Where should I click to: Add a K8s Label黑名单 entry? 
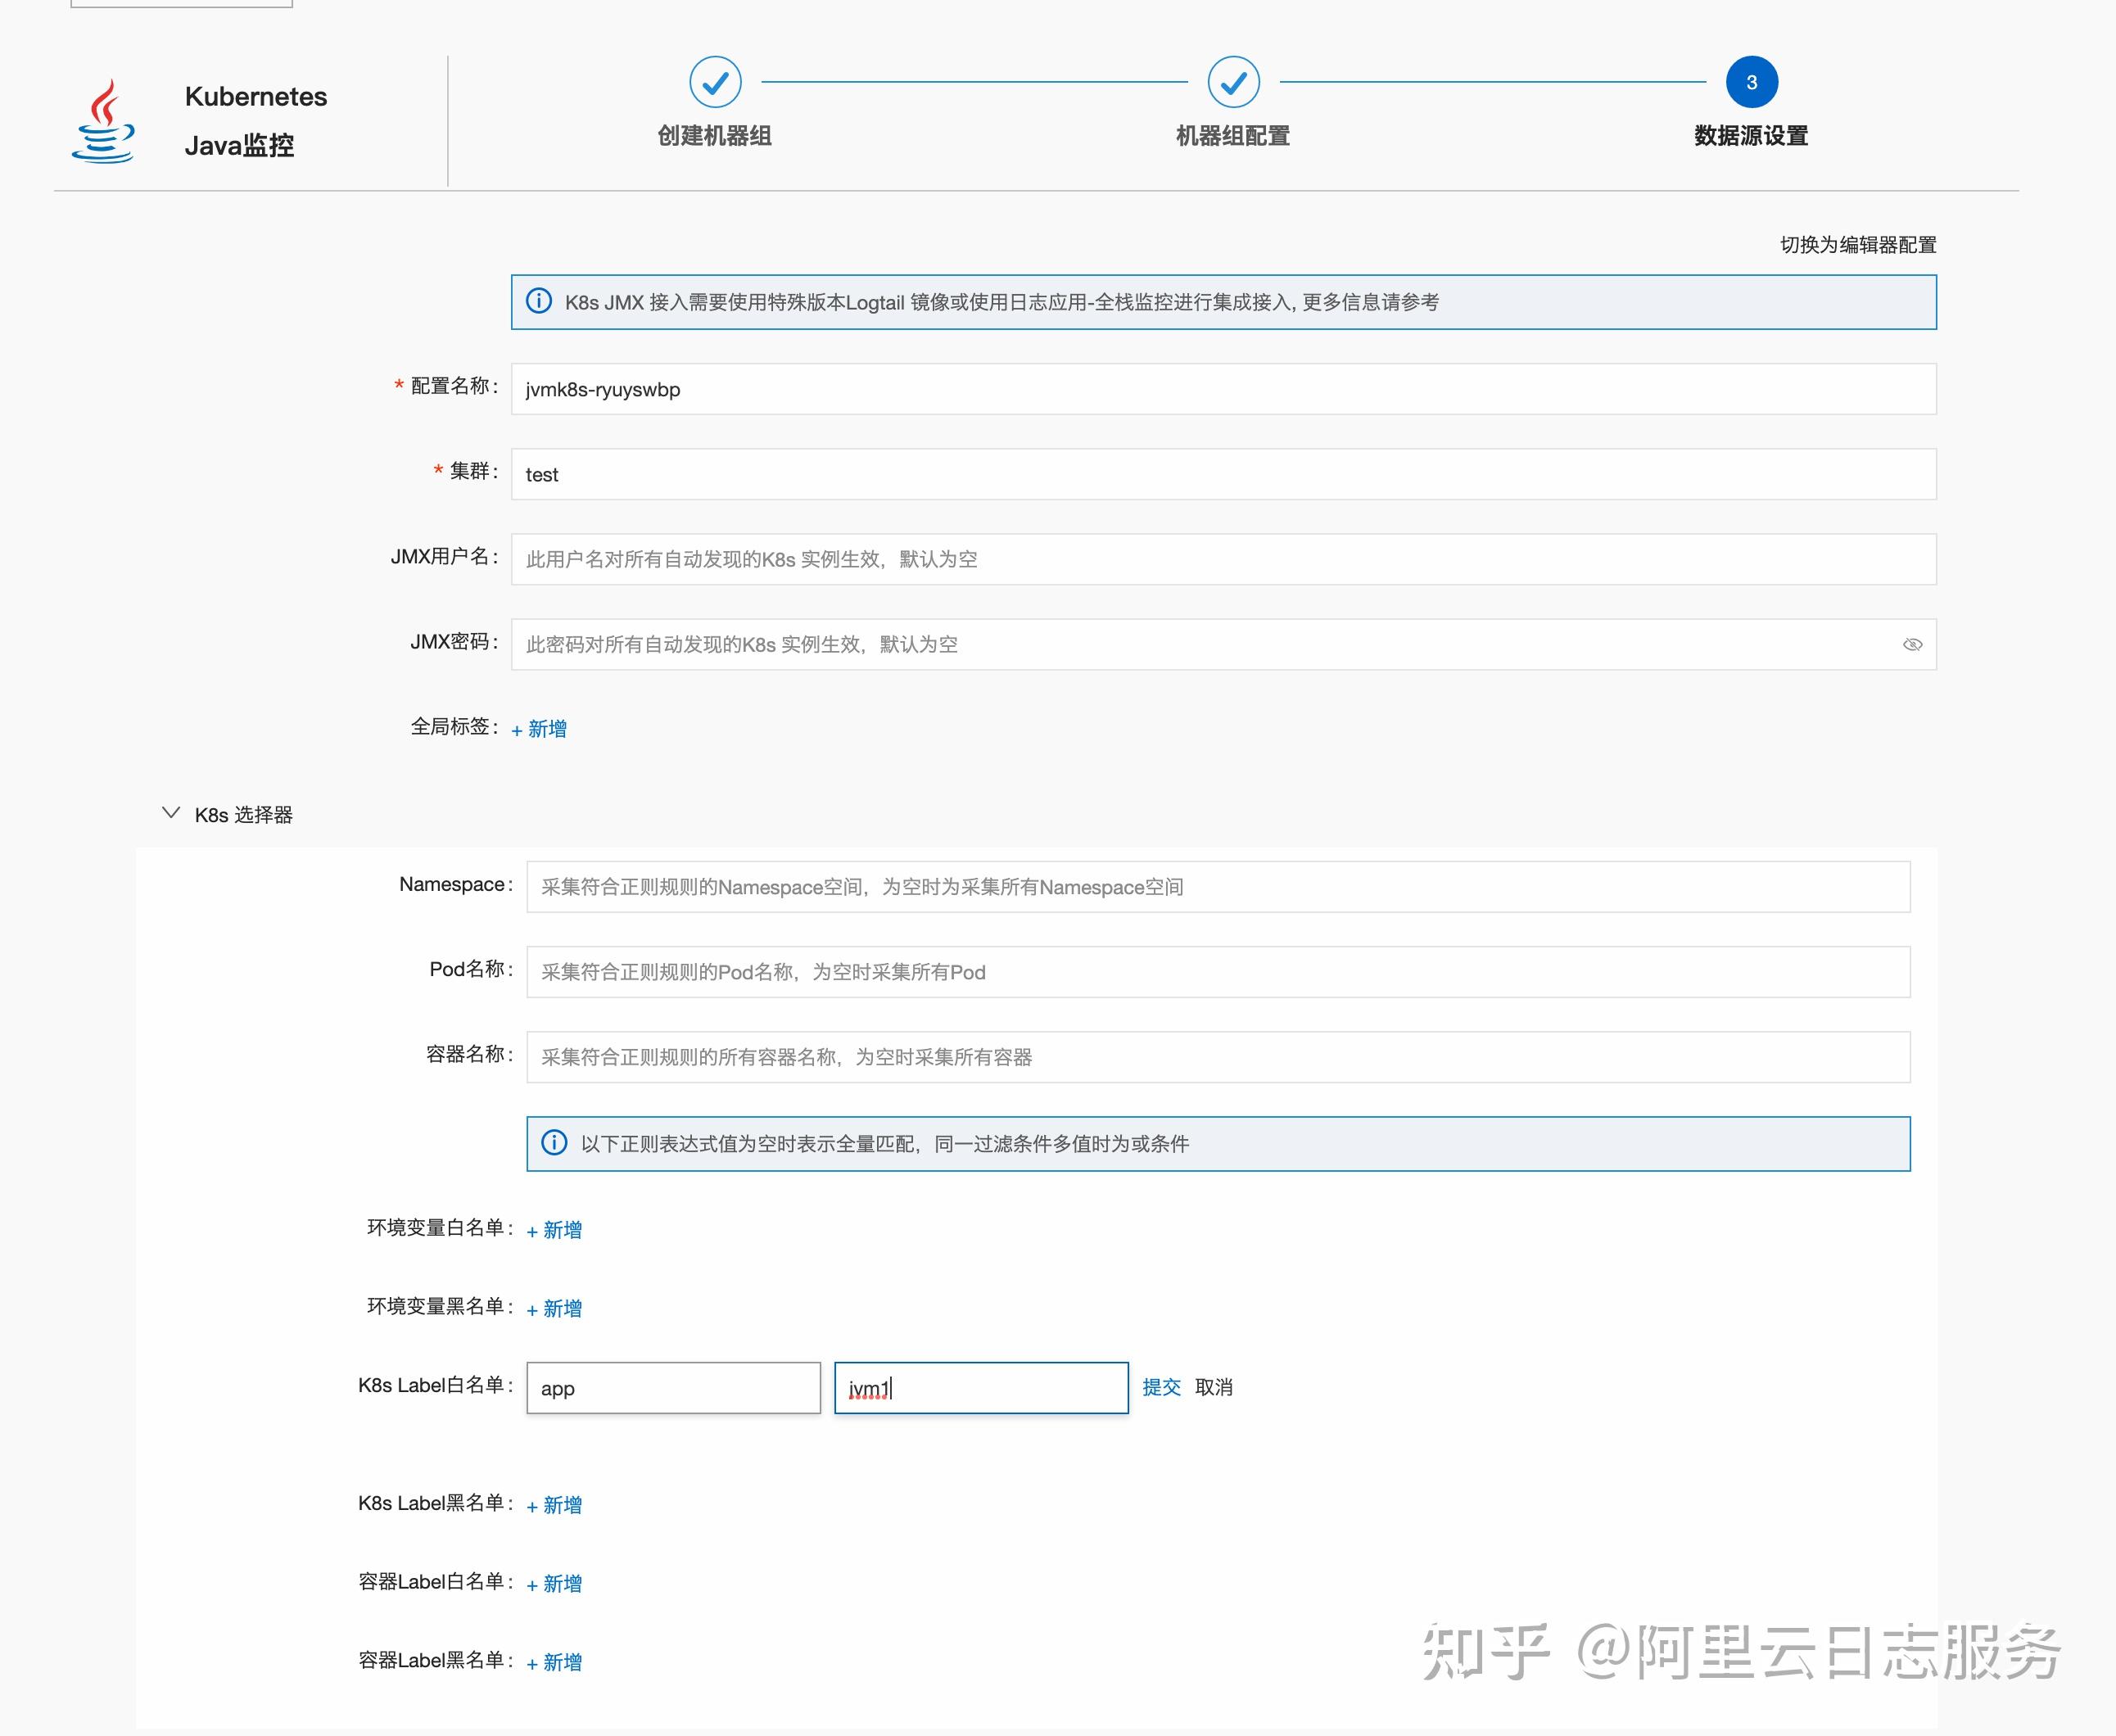tap(554, 1504)
